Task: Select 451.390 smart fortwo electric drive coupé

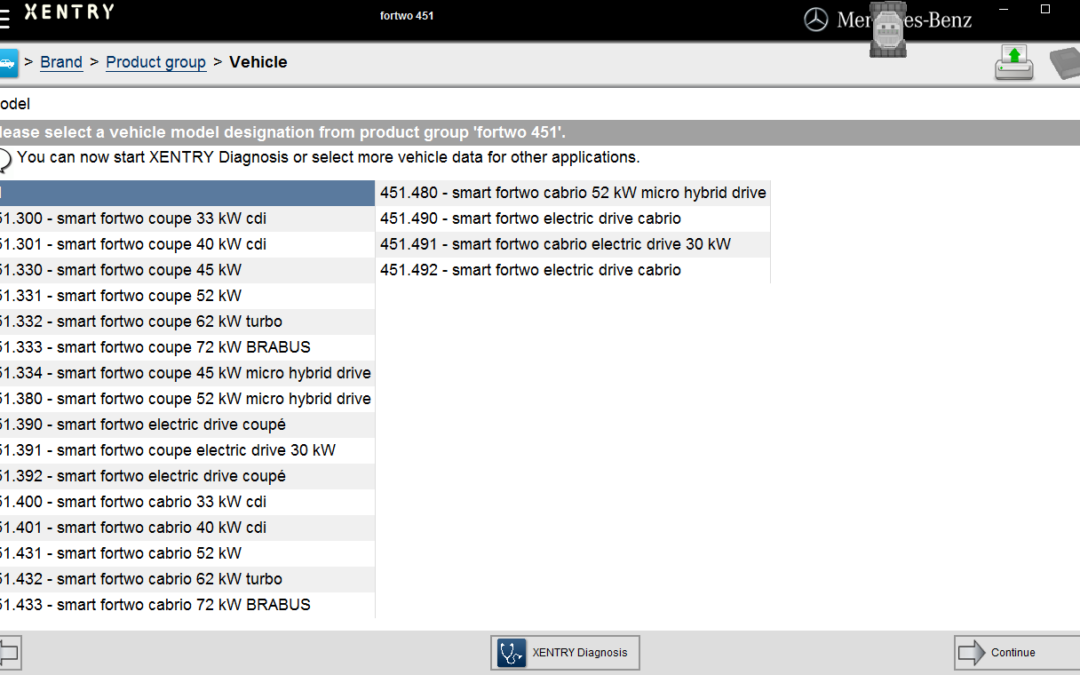Action: click(x=187, y=424)
